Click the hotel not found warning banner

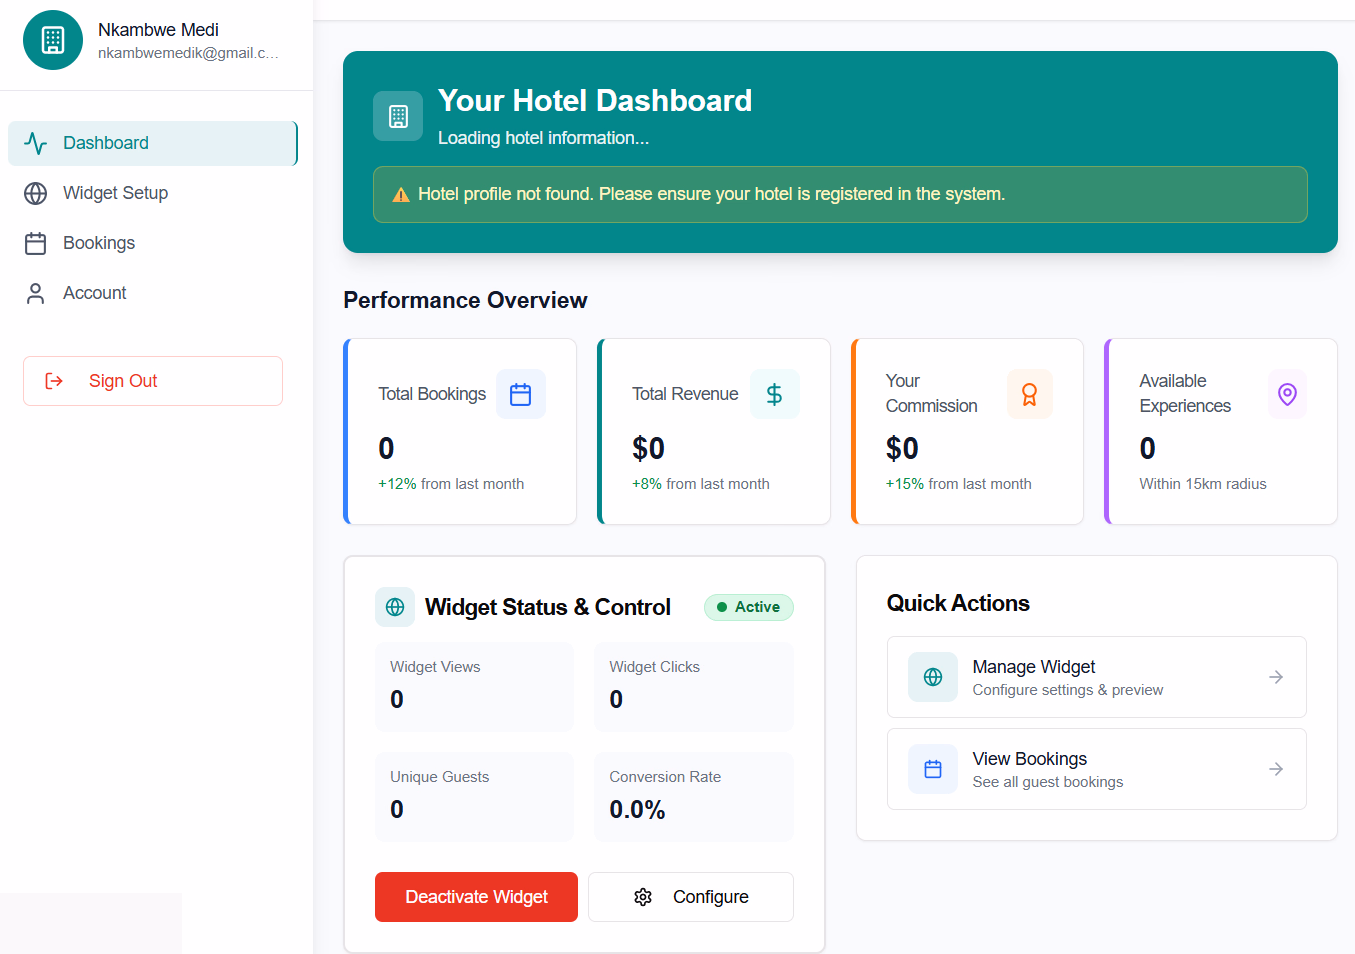840,194
